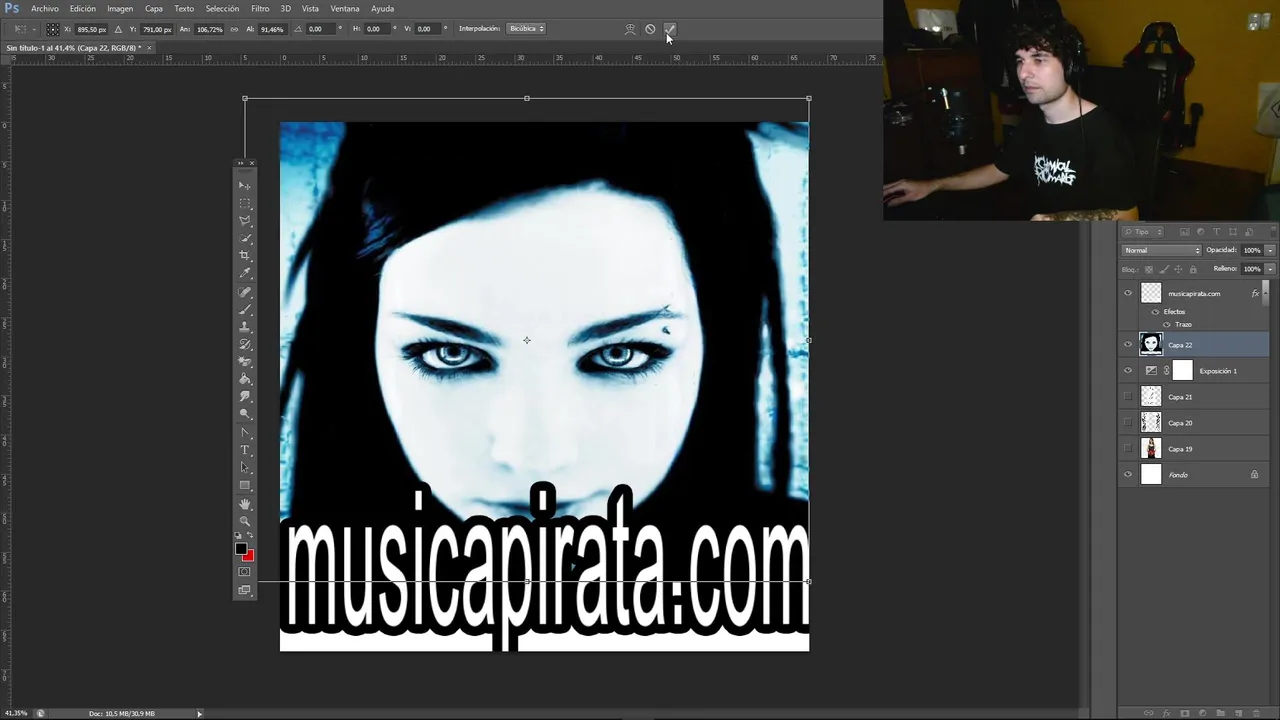Change screen mode icon in toolbar
This screenshot has height=720, width=1280.
coord(245,590)
